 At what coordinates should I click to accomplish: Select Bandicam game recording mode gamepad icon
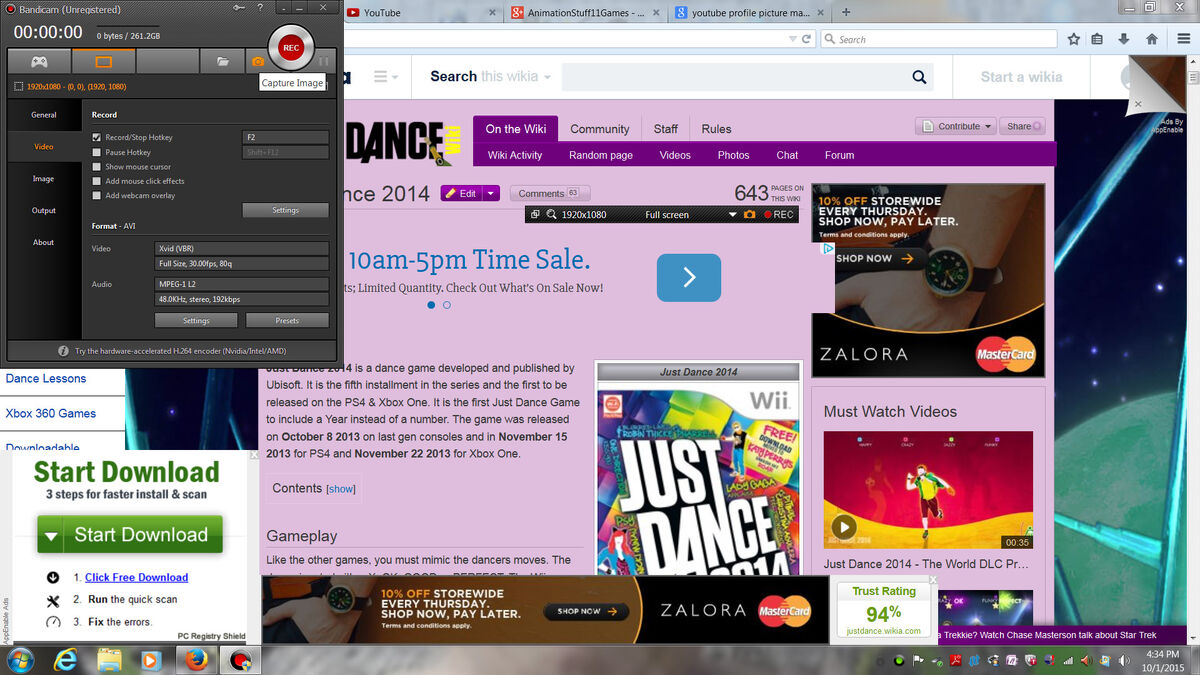point(39,62)
